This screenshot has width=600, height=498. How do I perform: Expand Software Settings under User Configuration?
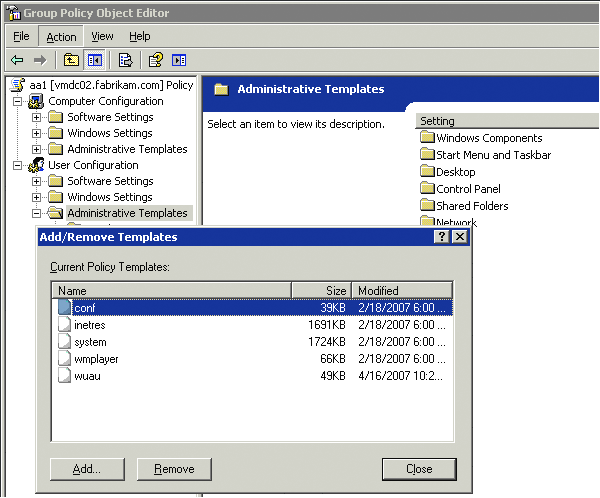pyautogui.click(x=36, y=181)
